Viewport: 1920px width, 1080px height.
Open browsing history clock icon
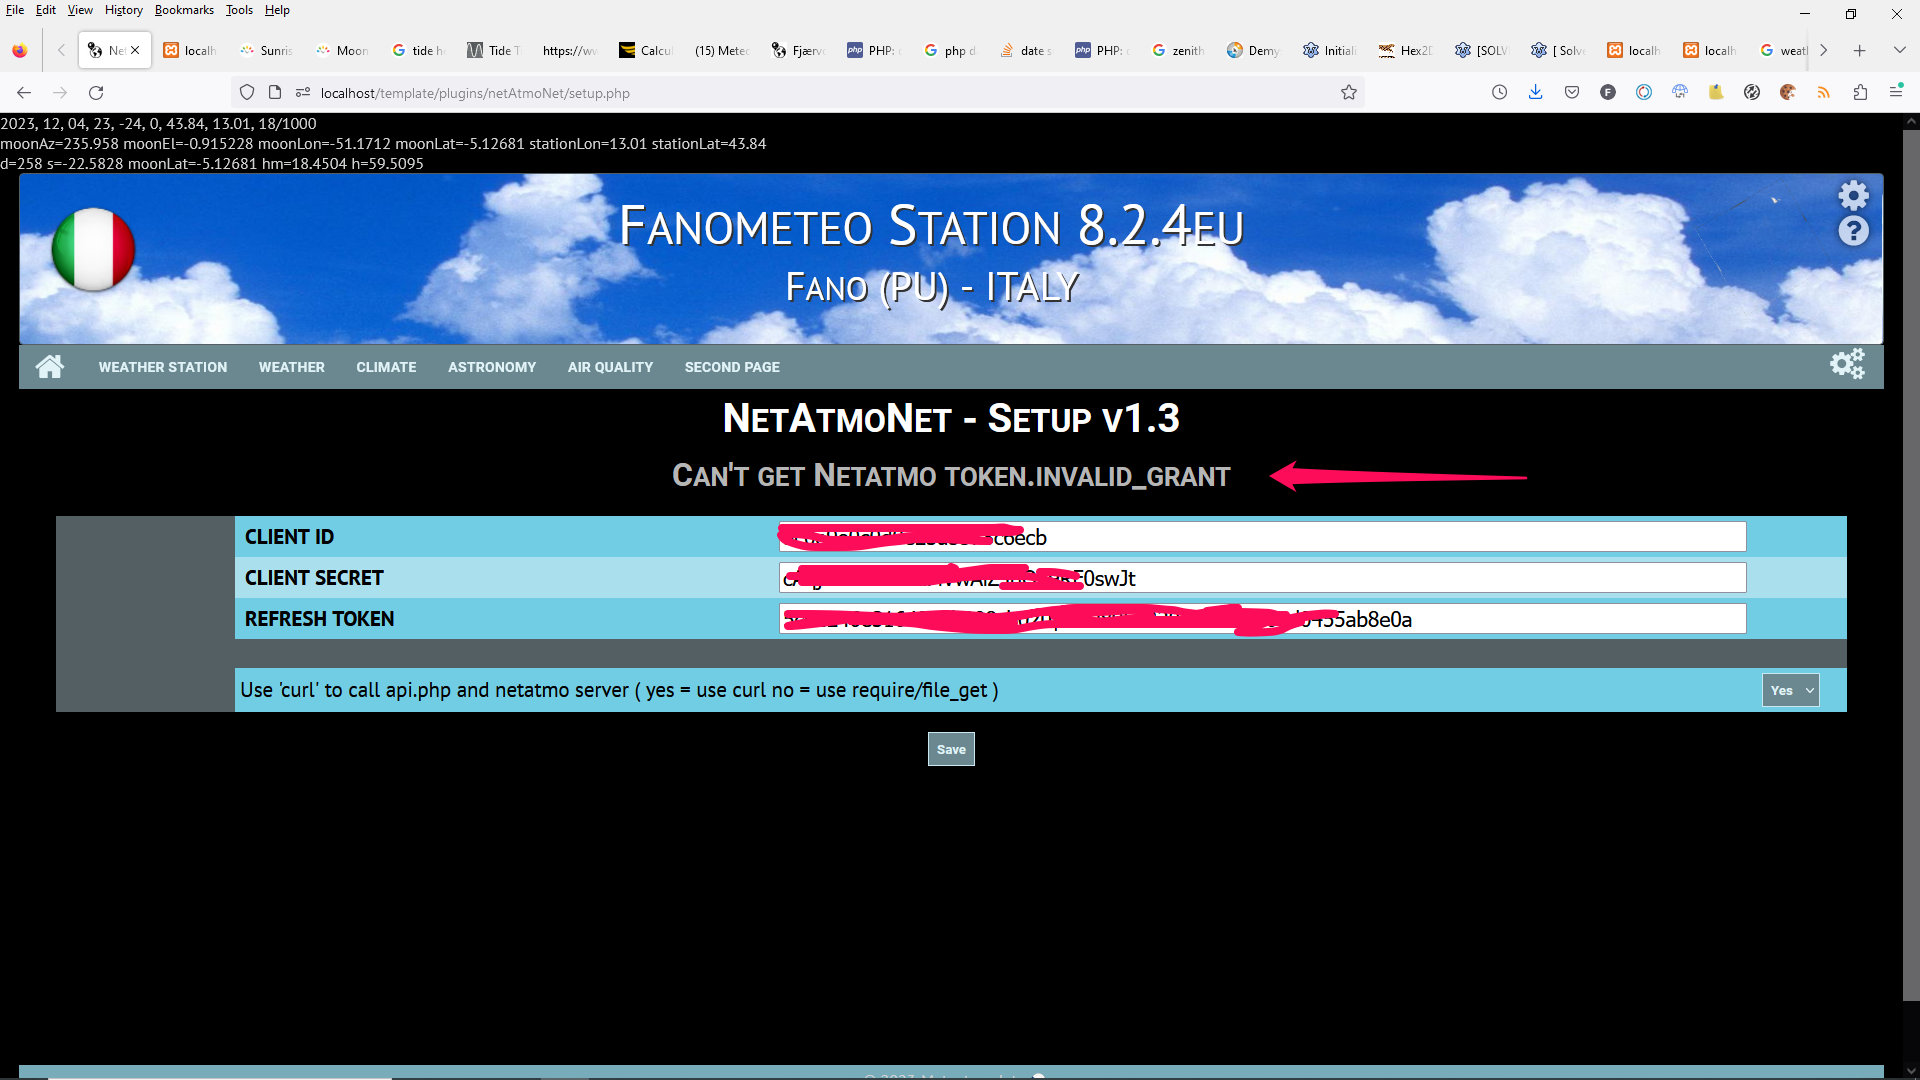pos(1499,93)
